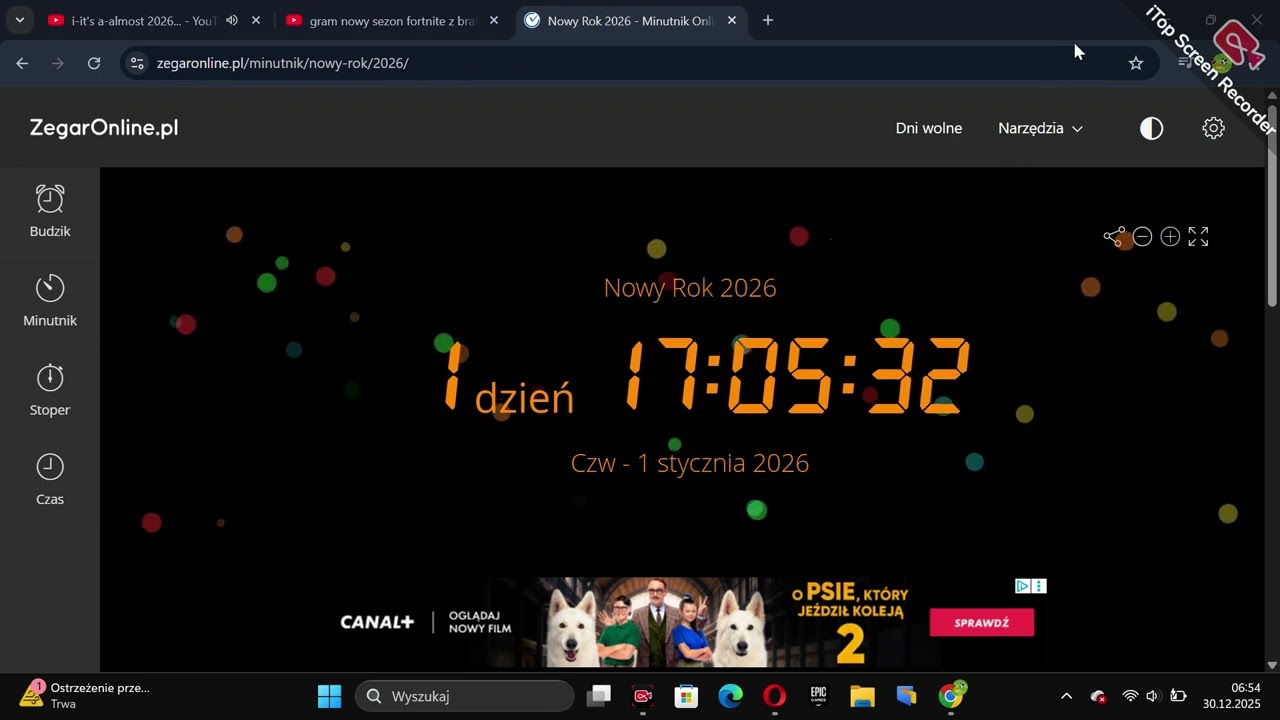The height and width of the screenshot is (720, 1280).
Task: Show hidden system tray icons
Action: tap(1066, 696)
